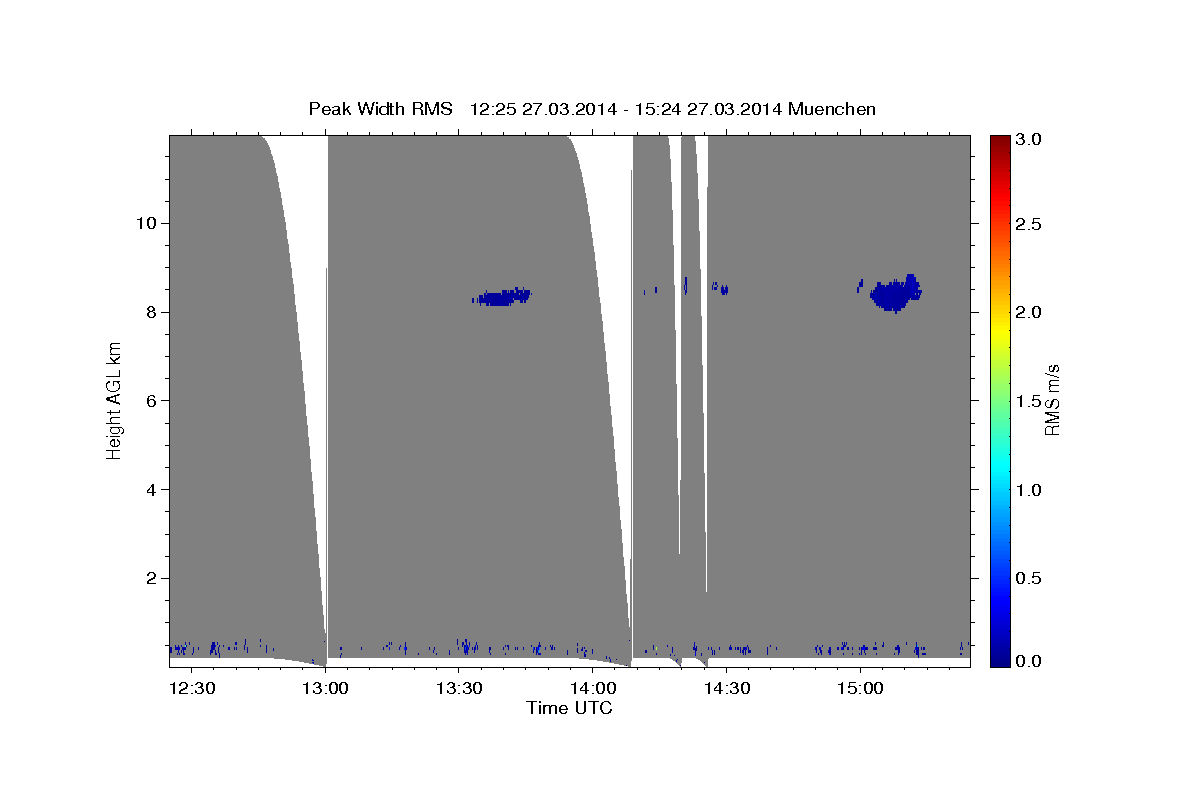1200x800 pixels.
Task: Click the blue cloud blob near 13:40
Action: click(501, 297)
